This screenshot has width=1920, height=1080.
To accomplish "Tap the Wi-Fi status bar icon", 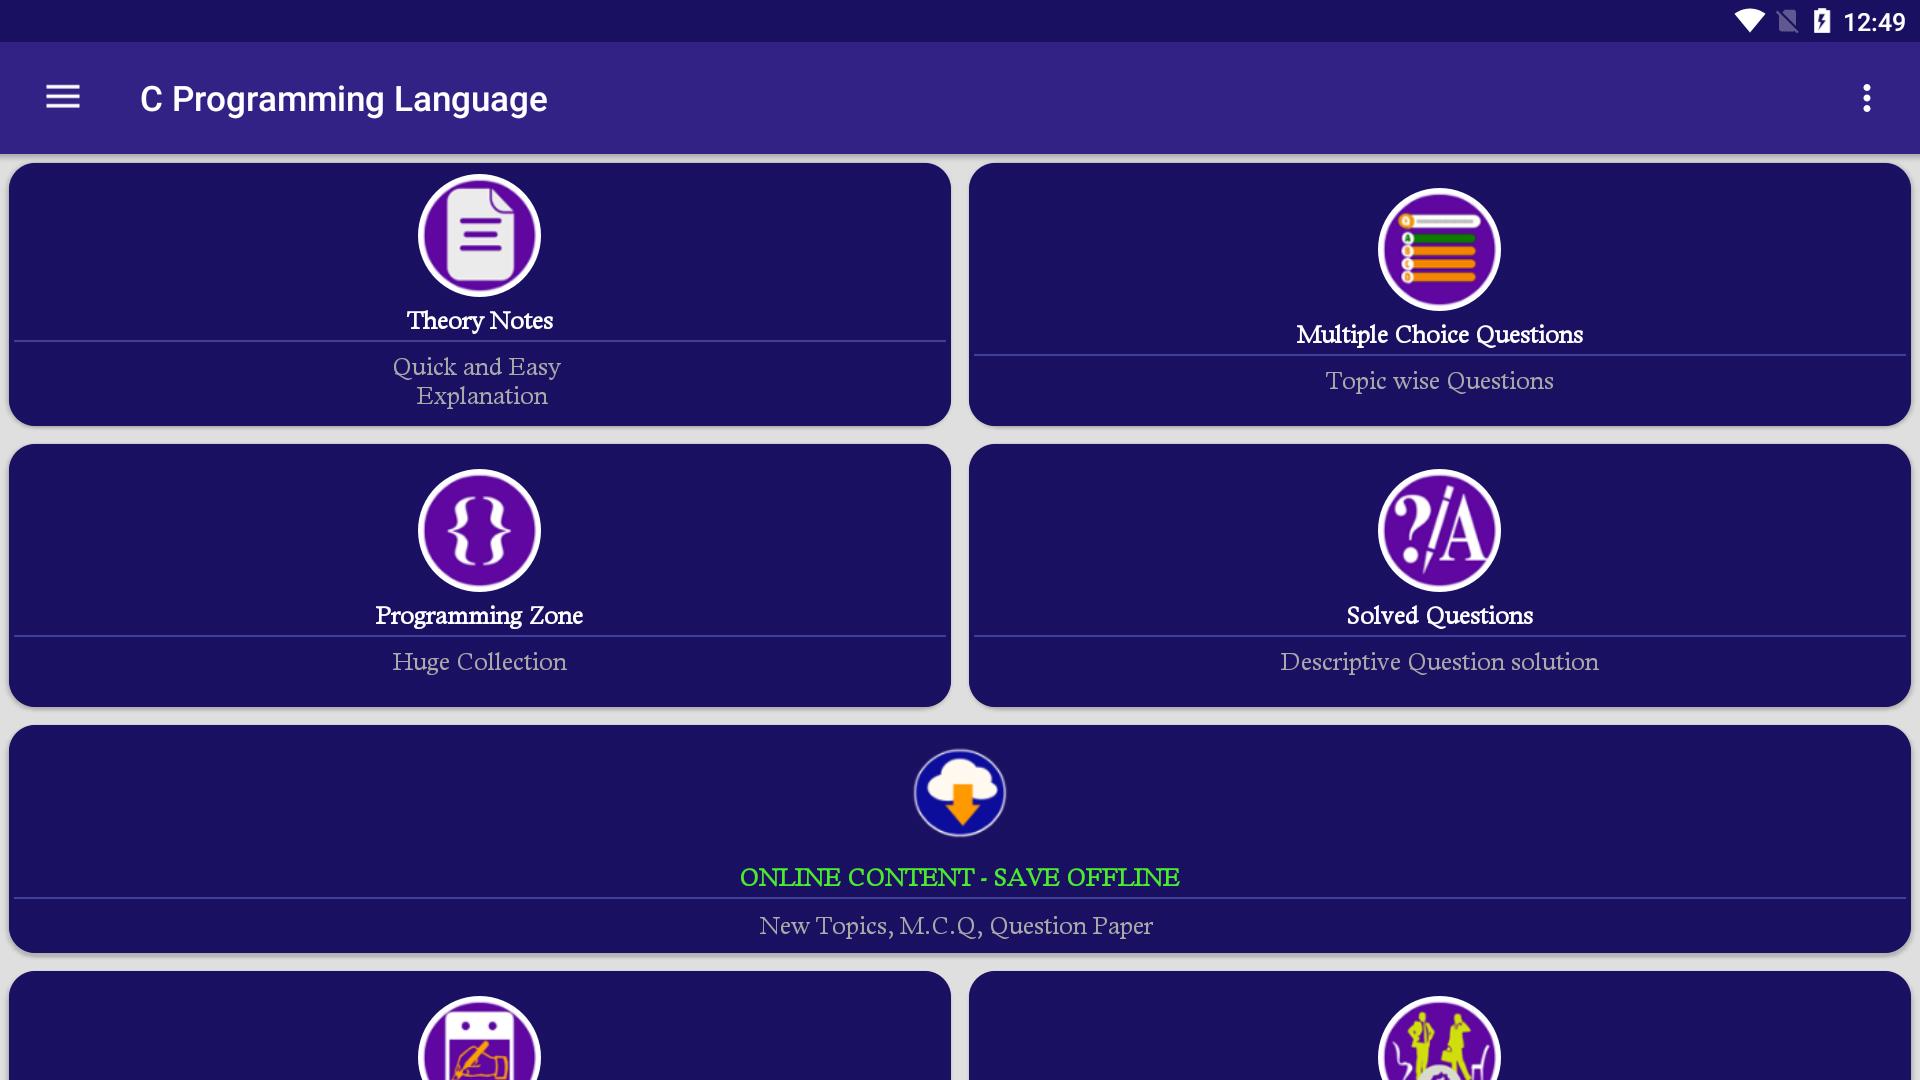I will 1749,21.
